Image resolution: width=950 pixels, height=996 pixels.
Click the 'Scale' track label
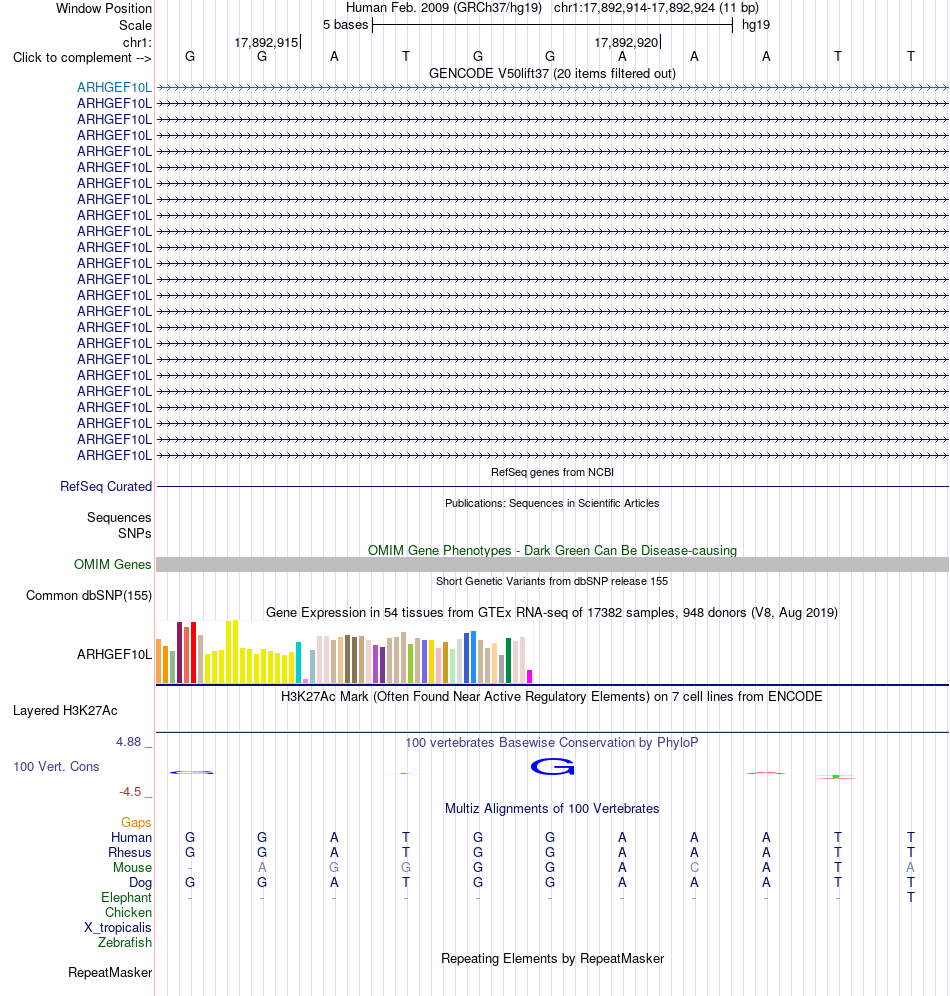coord(135,25)
